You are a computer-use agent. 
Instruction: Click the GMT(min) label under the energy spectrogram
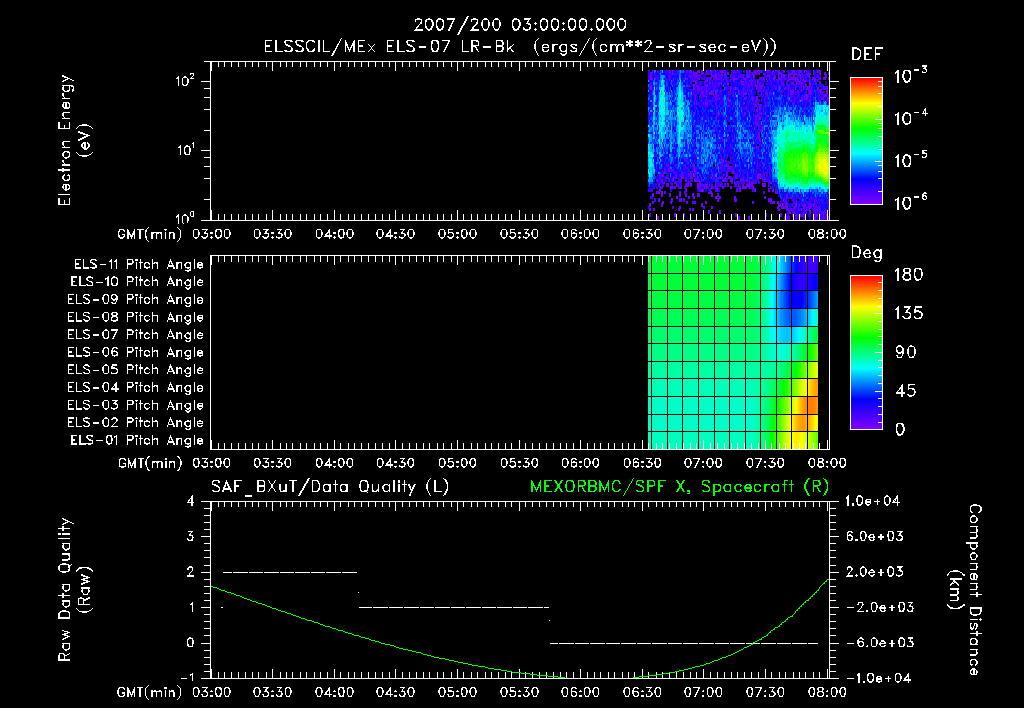pyautogui.click(x=150, y=234)
